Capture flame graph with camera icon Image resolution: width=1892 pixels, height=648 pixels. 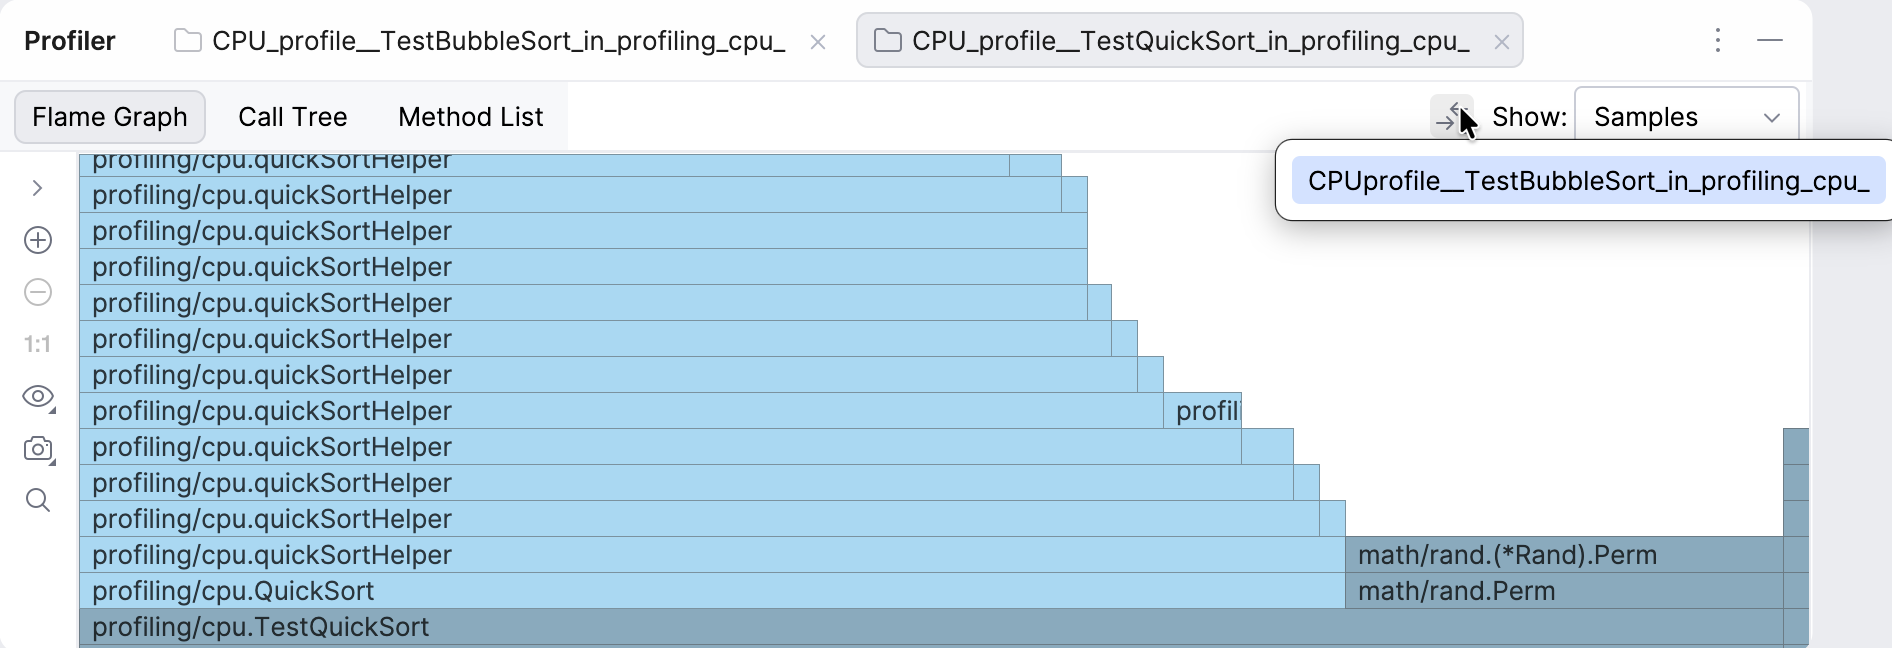pyautogui.click(x=38, y=449)
